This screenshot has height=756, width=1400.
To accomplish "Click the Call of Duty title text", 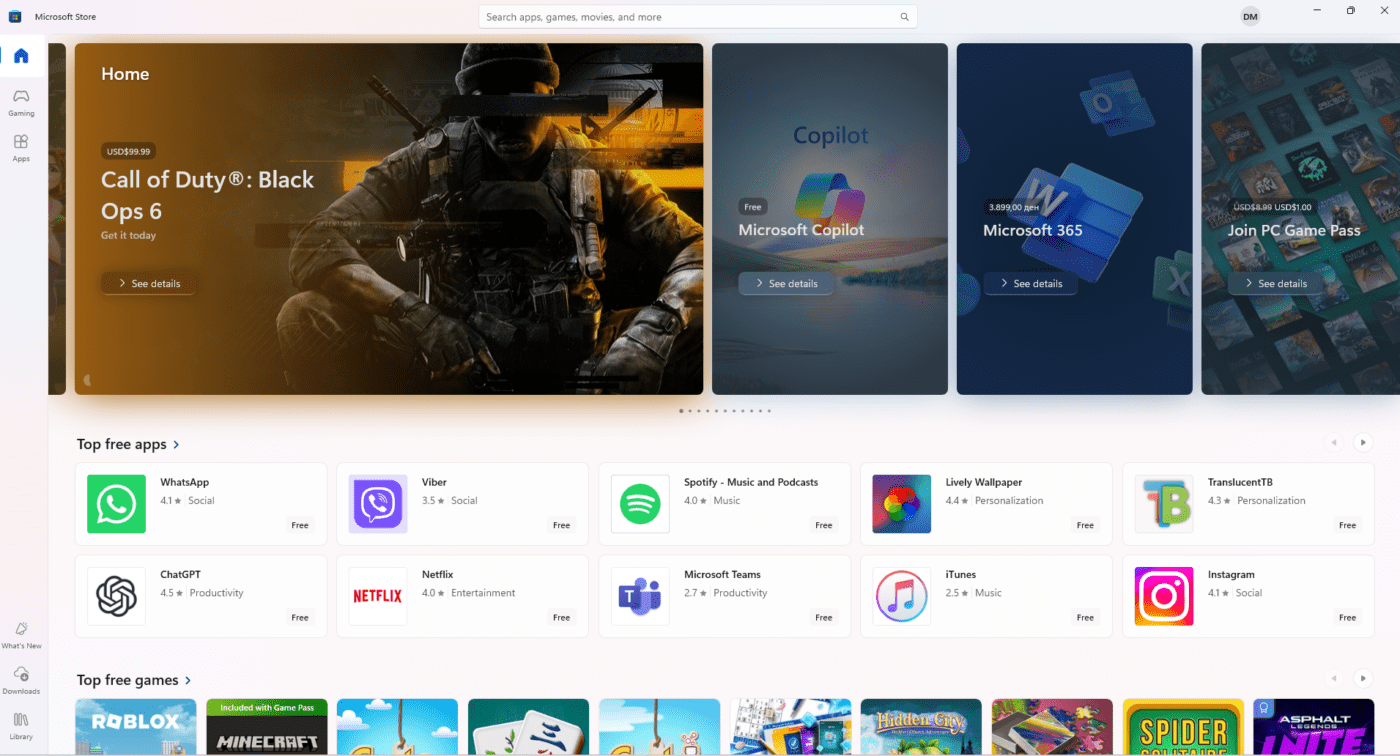I will pos(208,195).
